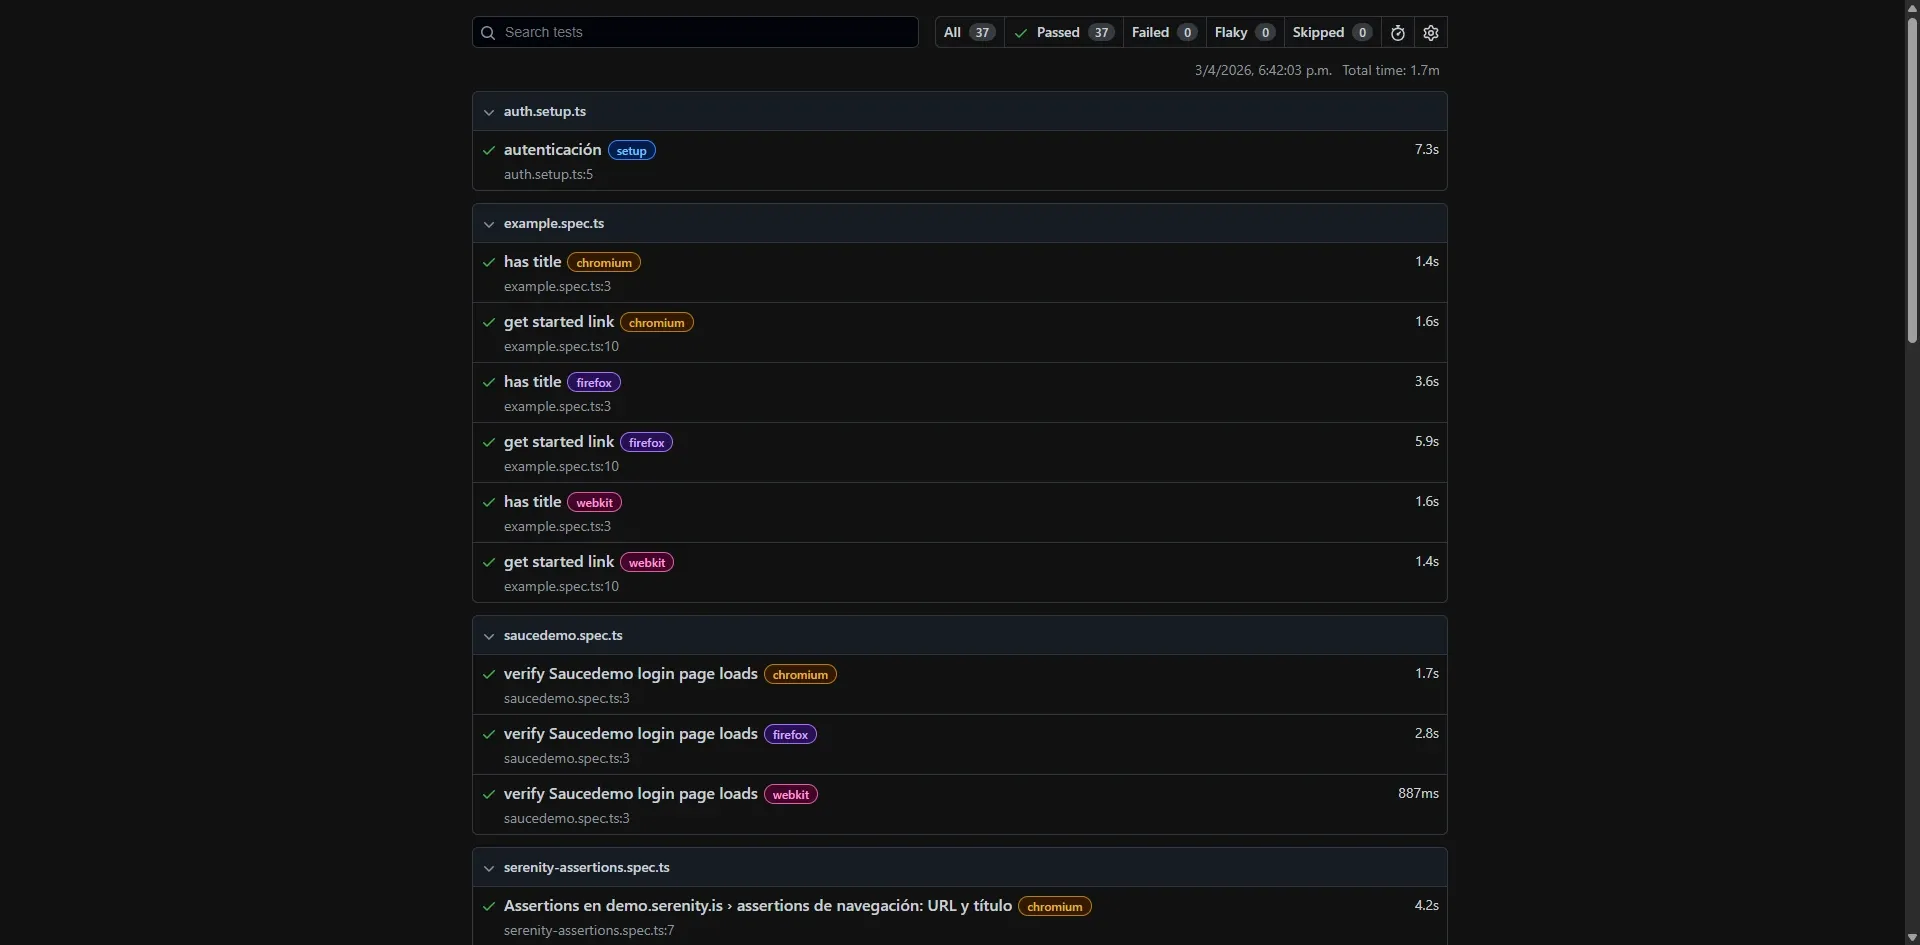Filter by Passed tests
Image resolution: width=1920 pixels, height=945 pixels.
coord(1063,33)
